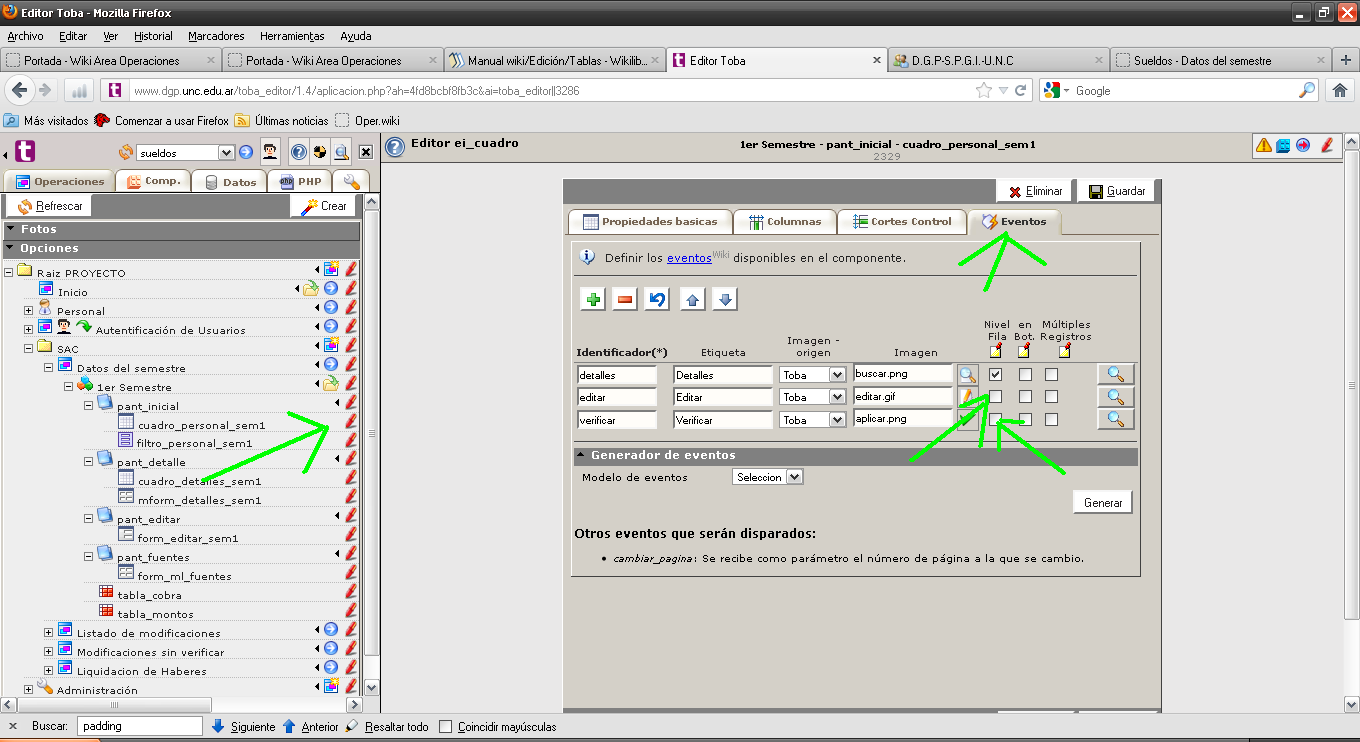This screenshot has height=742, width=1360.
Task: Enable 'Coincidir mayúsculas' checkbox in find bar
Action: click(446, 727)
